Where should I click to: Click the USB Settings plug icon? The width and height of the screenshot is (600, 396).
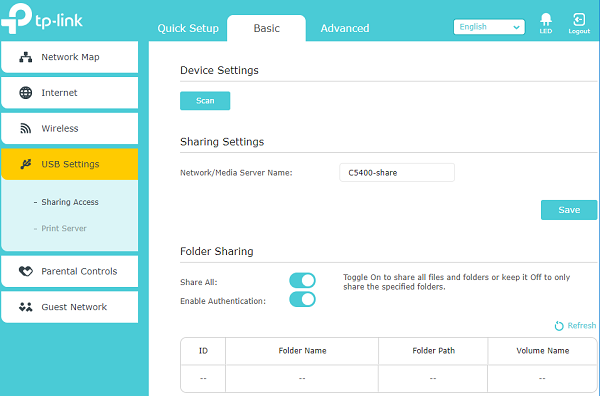(26, 164)
